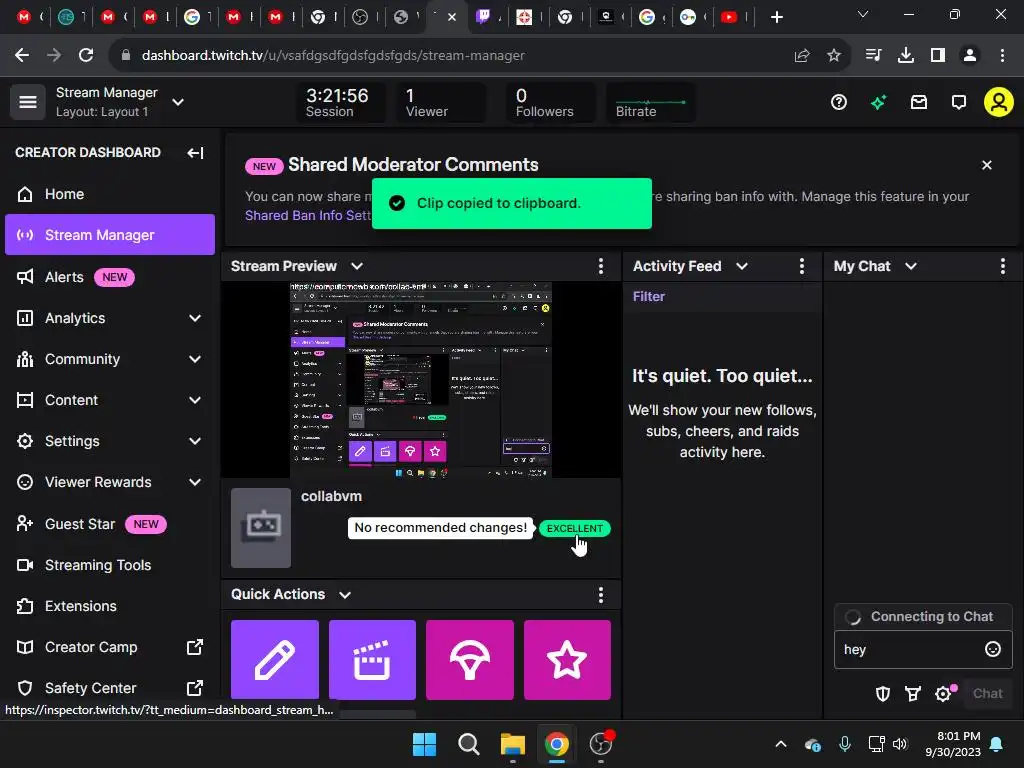Open Activity Feed three-dot options

click(x=802, y=266)
